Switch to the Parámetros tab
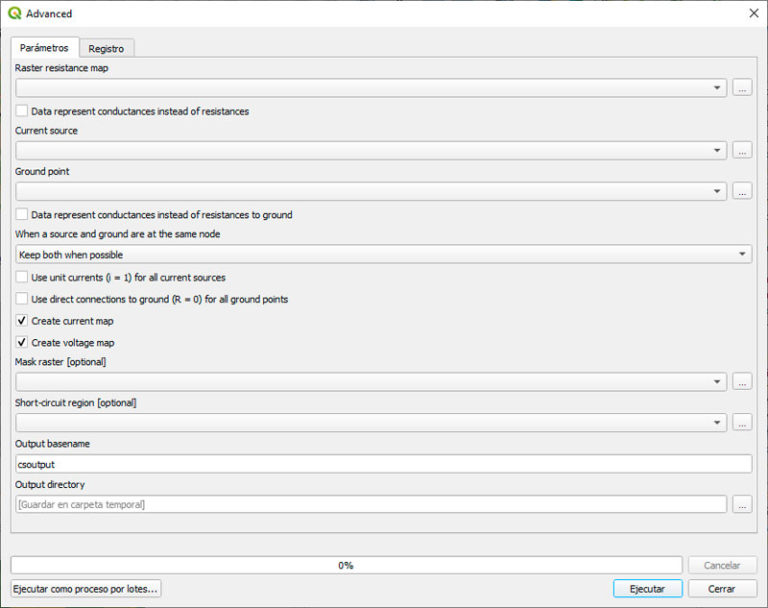The width and height of the screenshot is (768, 608). coord(44,48)
